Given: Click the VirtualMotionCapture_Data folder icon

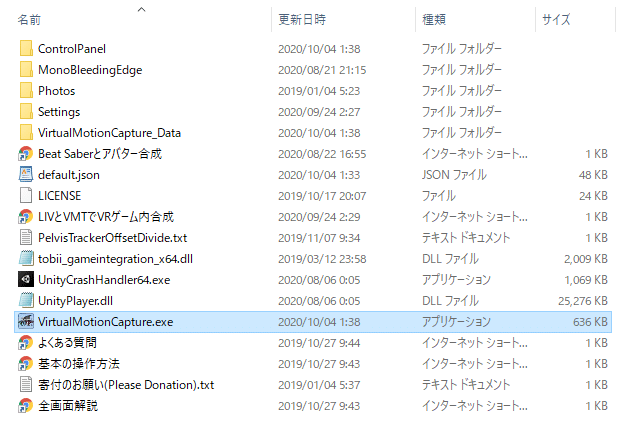Looking at the screenshot, I should (x=26, y=133).
